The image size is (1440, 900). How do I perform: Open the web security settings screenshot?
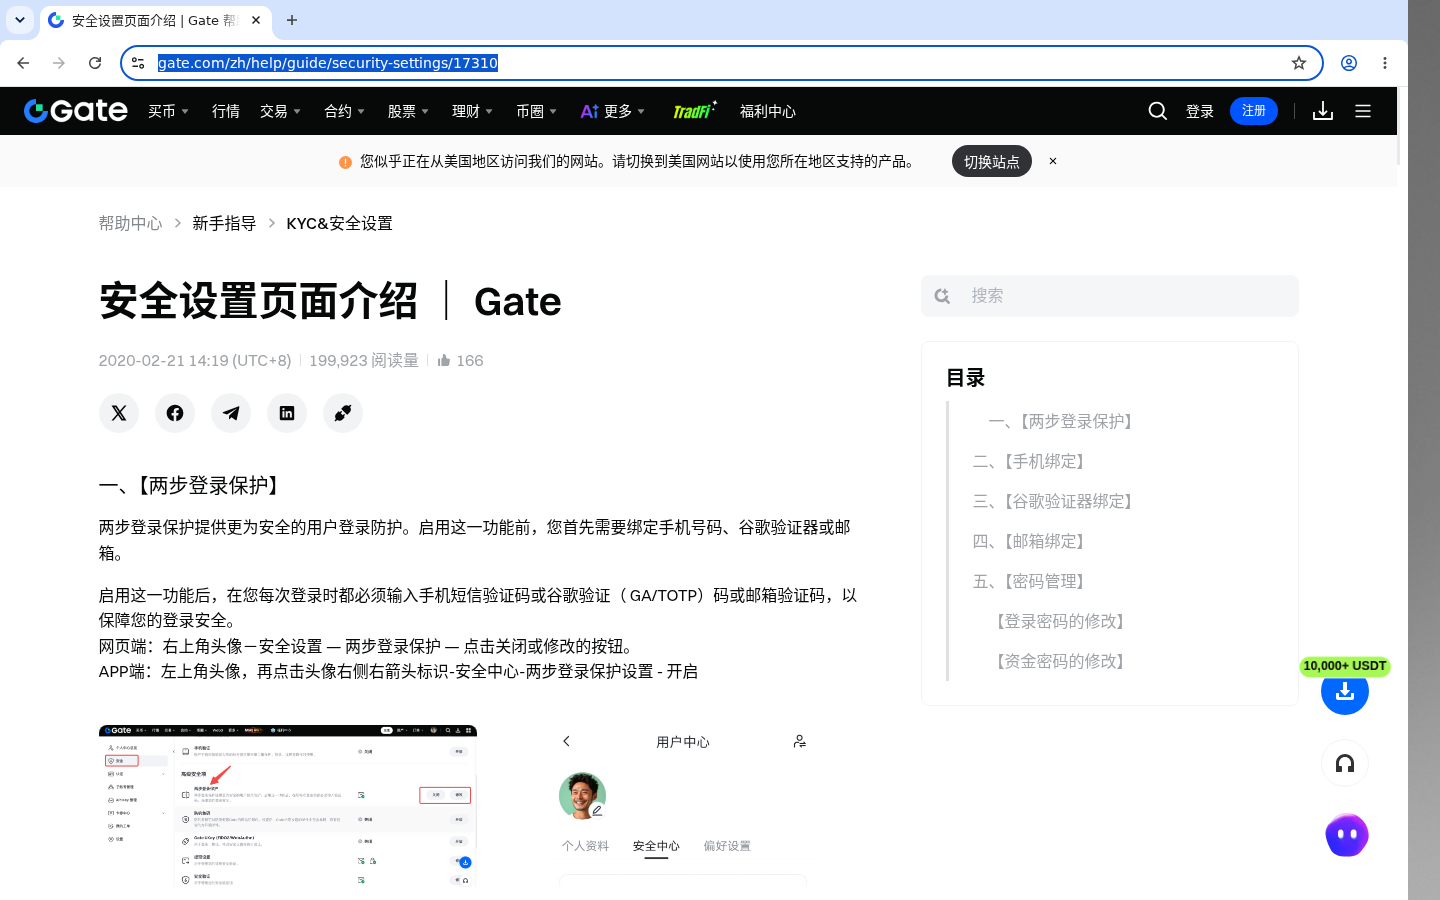pyautogui.click(x=288, y=805)
